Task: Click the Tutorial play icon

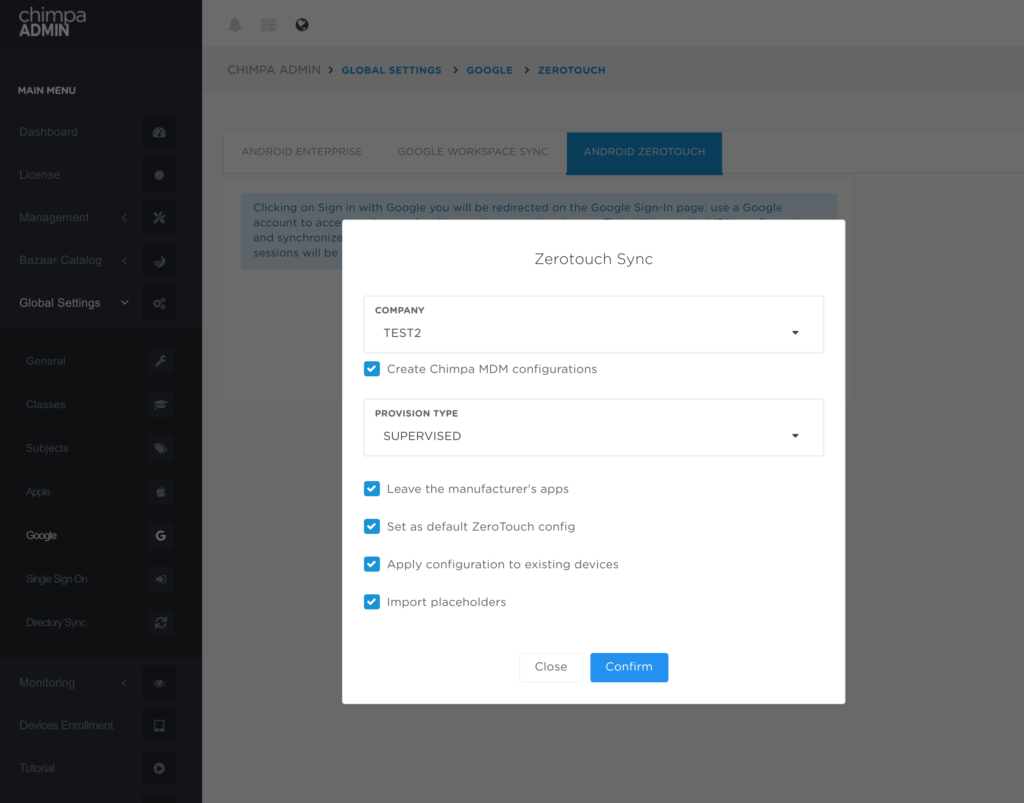Action: pos(159,768)
